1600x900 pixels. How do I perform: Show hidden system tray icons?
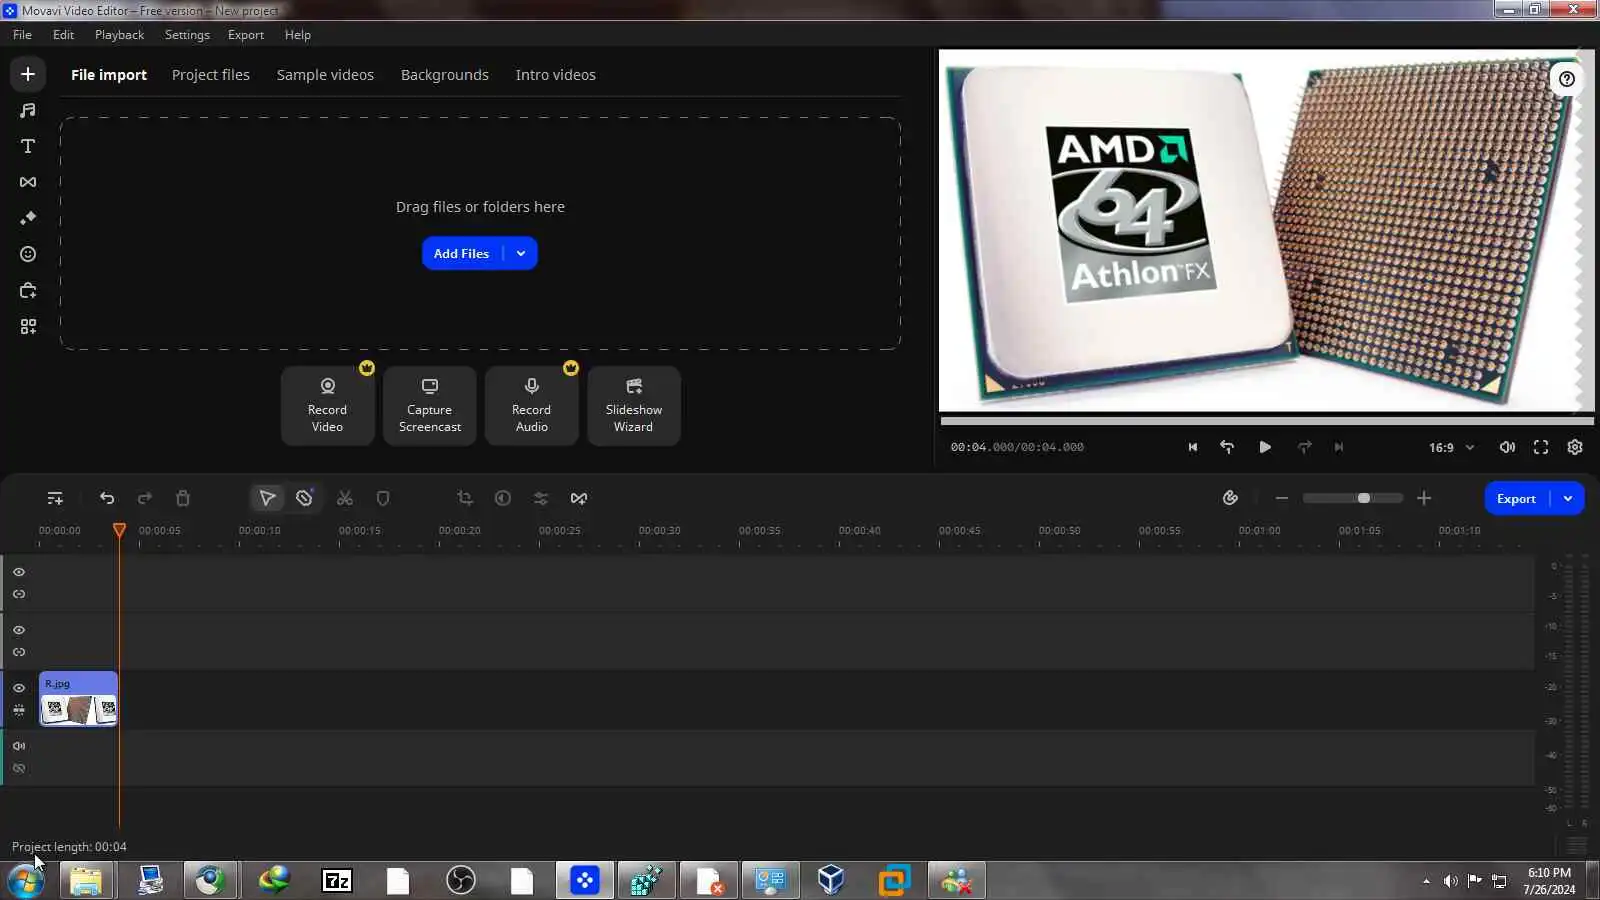coord(1426,881)
